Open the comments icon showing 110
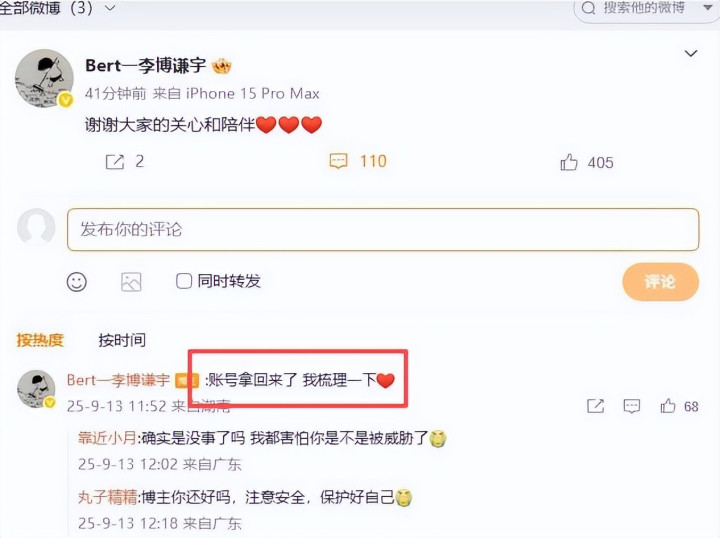 pos(338,161)
